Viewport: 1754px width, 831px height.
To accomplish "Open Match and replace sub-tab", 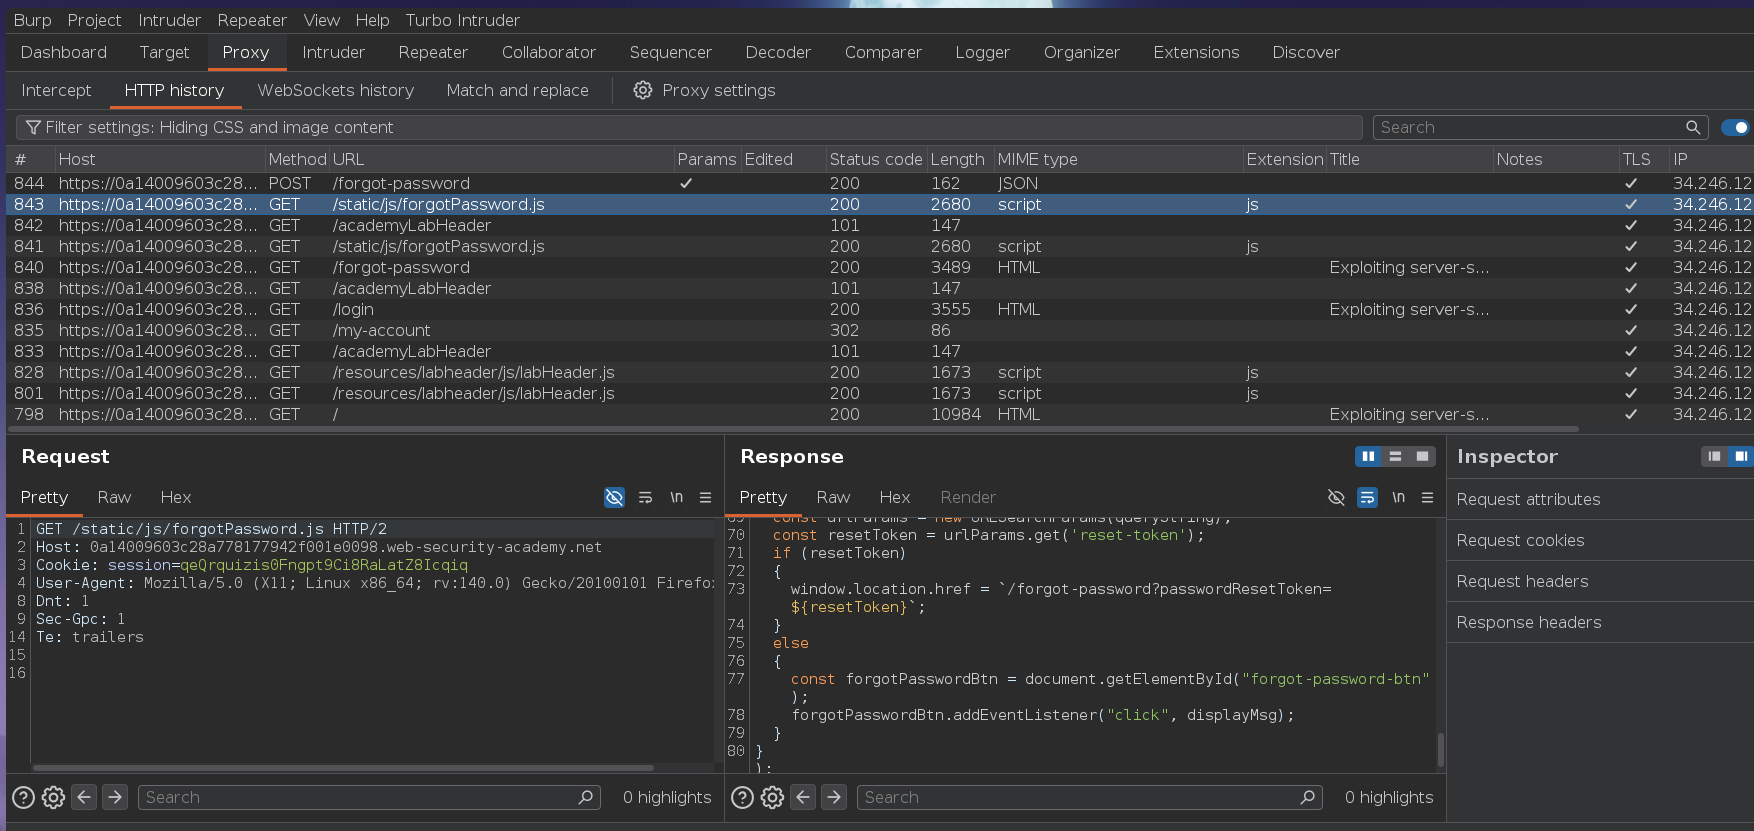I will [x=517, y=90].
